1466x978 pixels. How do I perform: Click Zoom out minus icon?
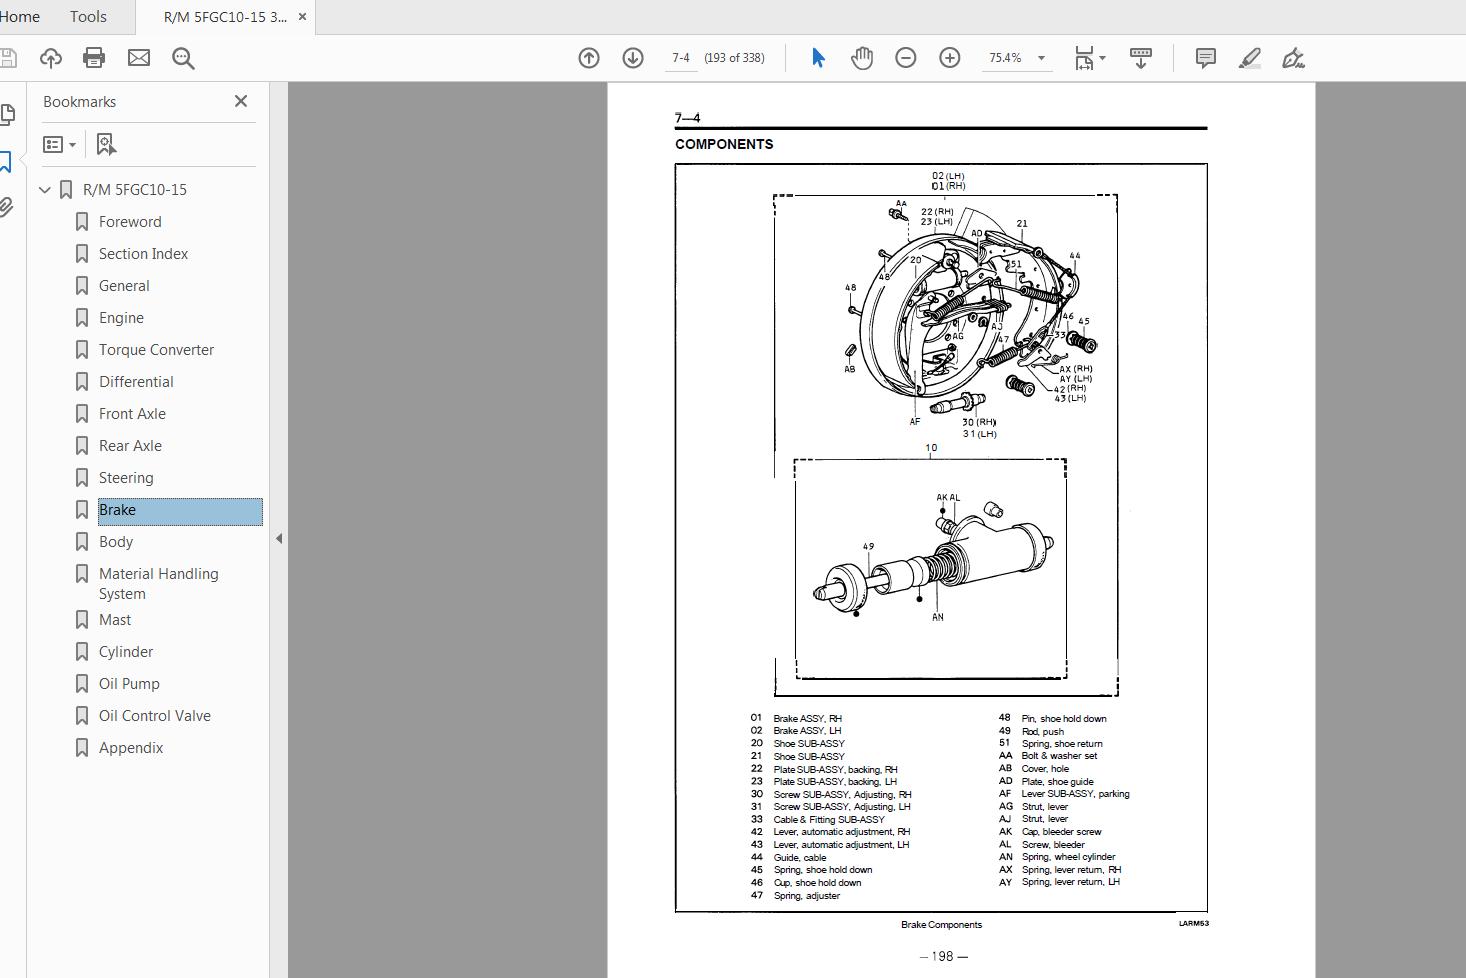click(x=905, y=57)
